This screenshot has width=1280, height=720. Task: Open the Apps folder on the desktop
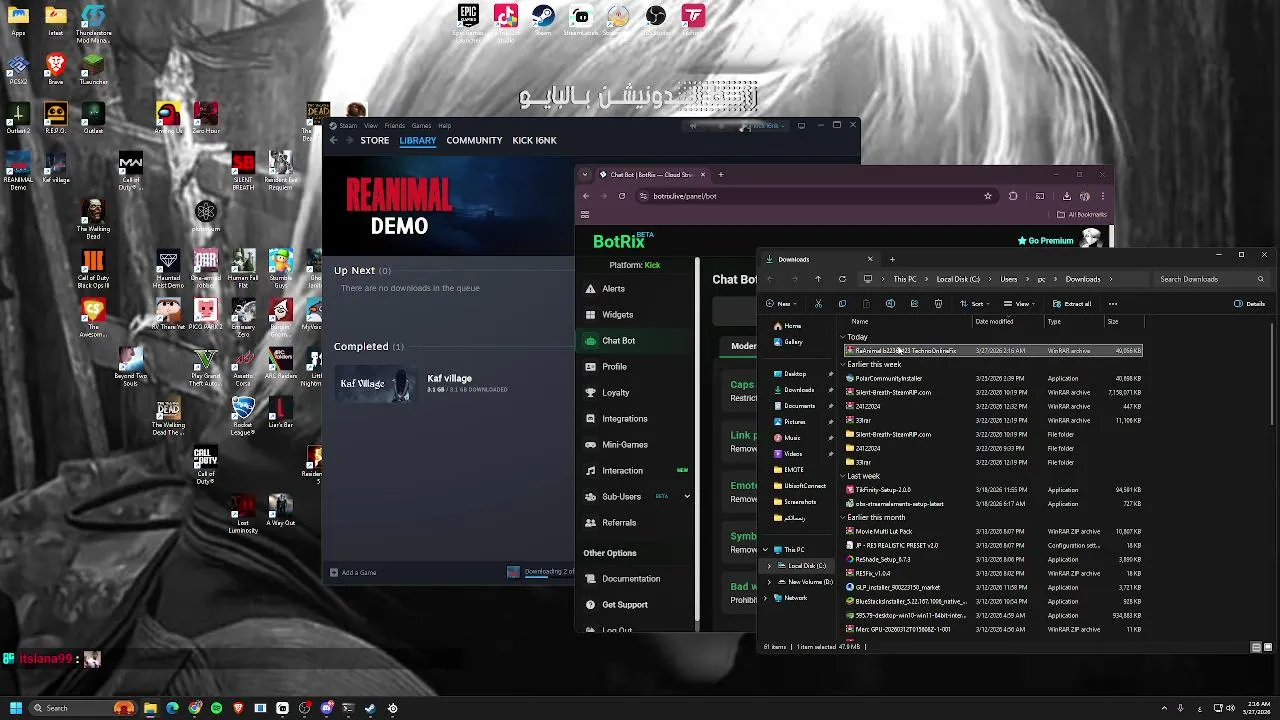click(x=18, y=20)
